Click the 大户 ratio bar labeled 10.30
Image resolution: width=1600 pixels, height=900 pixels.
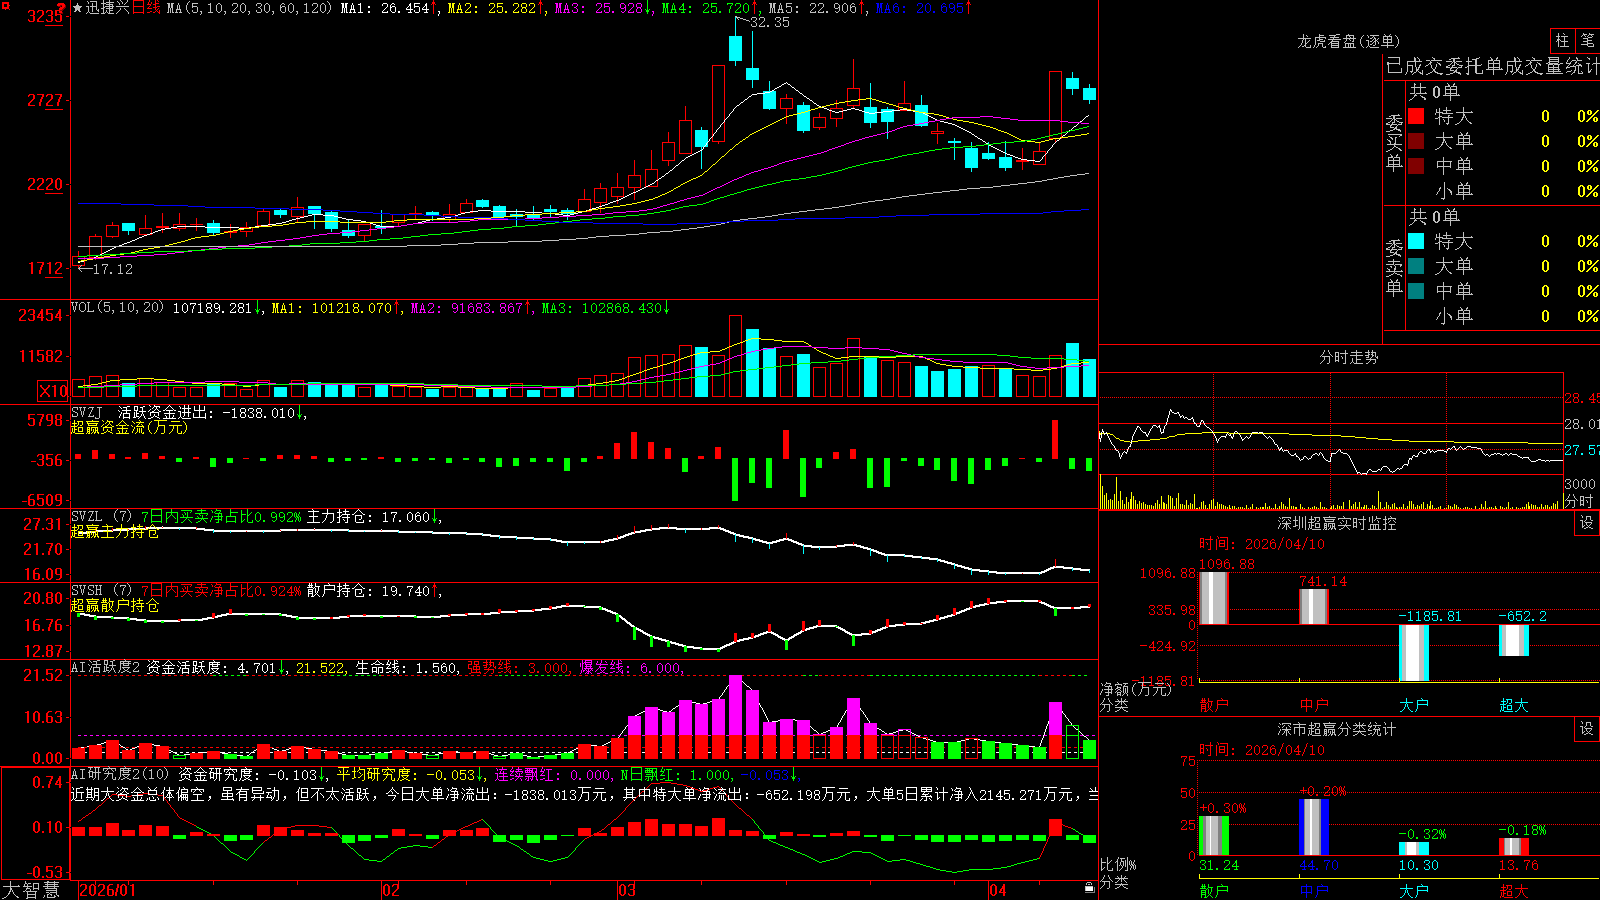coord(1414,849)
